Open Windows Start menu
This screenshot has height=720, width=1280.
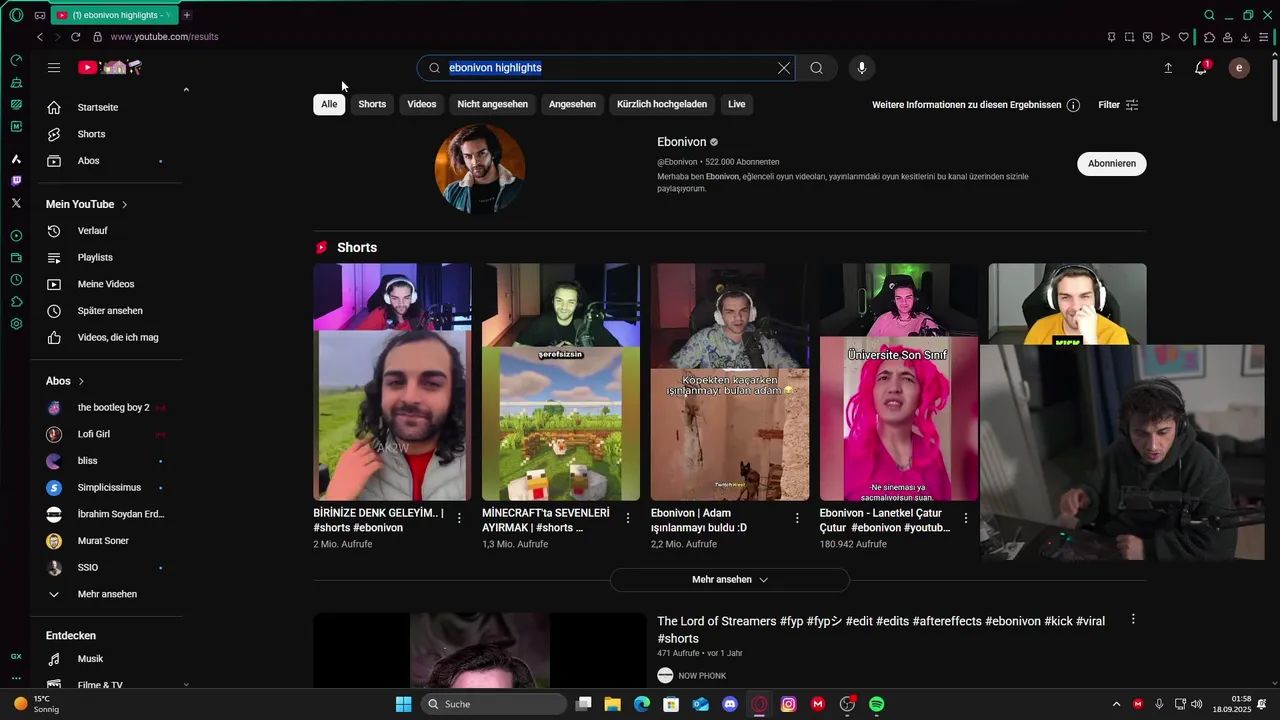pyautogui.click(x=404, y=704)
